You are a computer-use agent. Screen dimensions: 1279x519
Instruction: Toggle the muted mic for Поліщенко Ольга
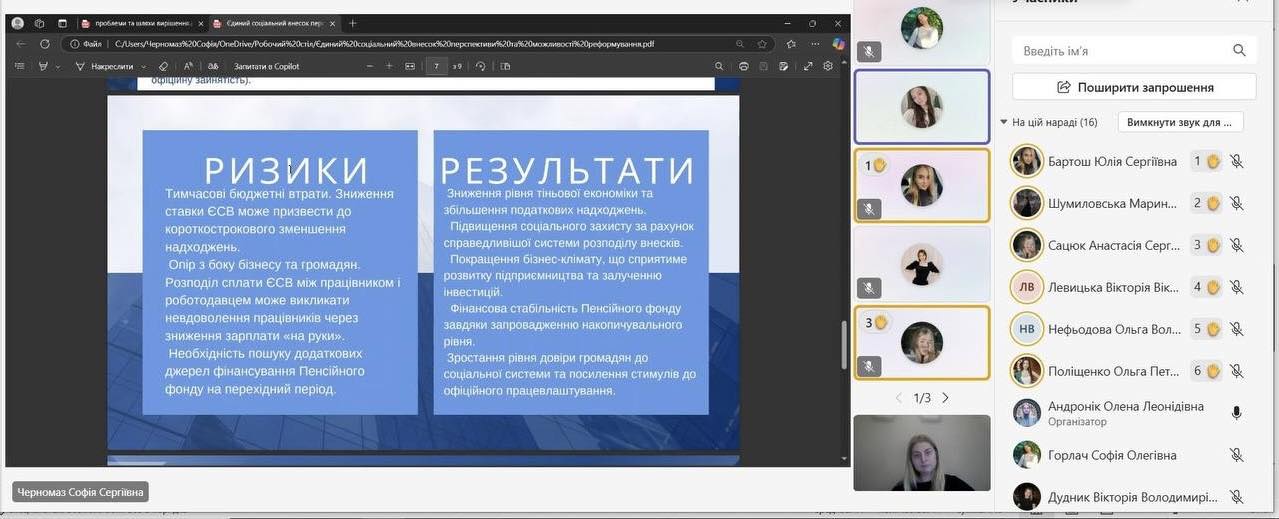pyautogui.click(x=1237, y=371)
